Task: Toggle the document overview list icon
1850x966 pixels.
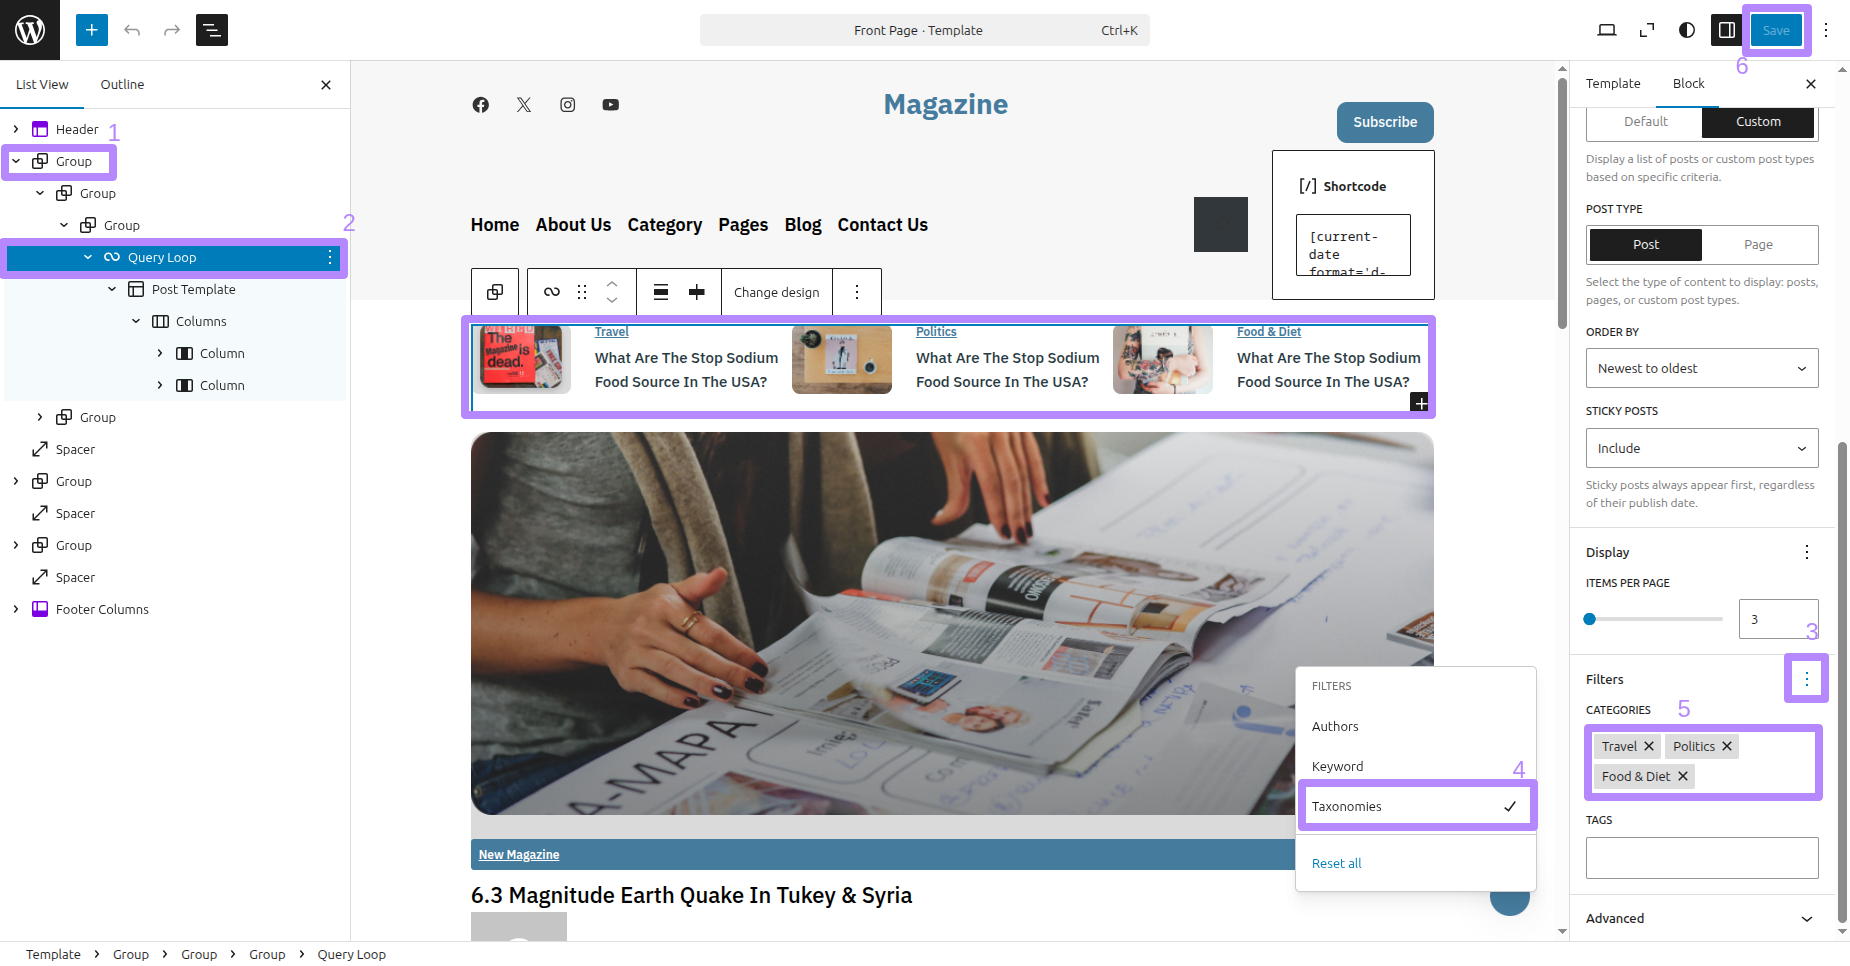Action: point(212,30)
